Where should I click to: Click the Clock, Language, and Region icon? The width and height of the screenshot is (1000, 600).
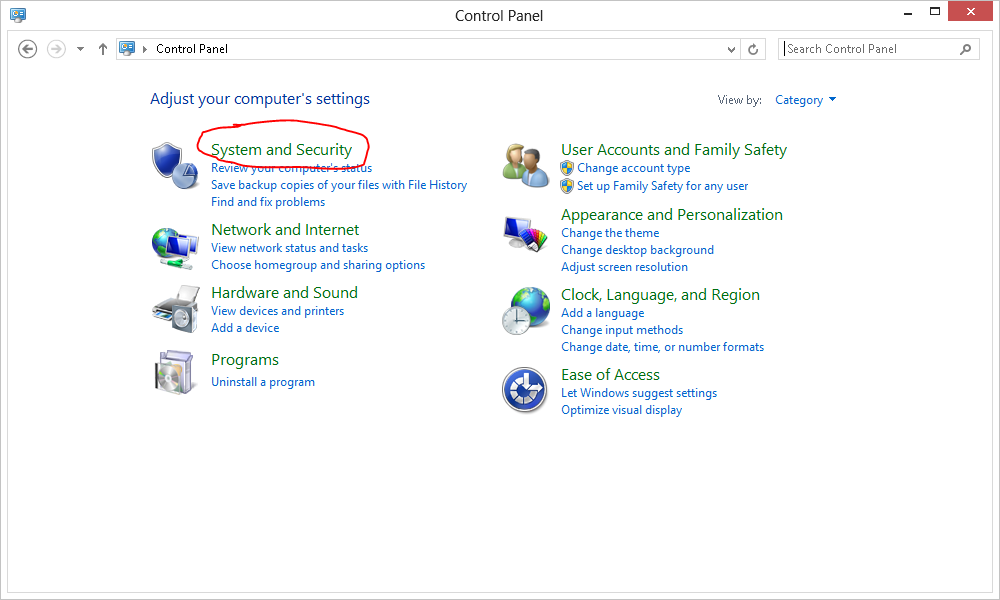pyautogui.click(x=526, y=311)
